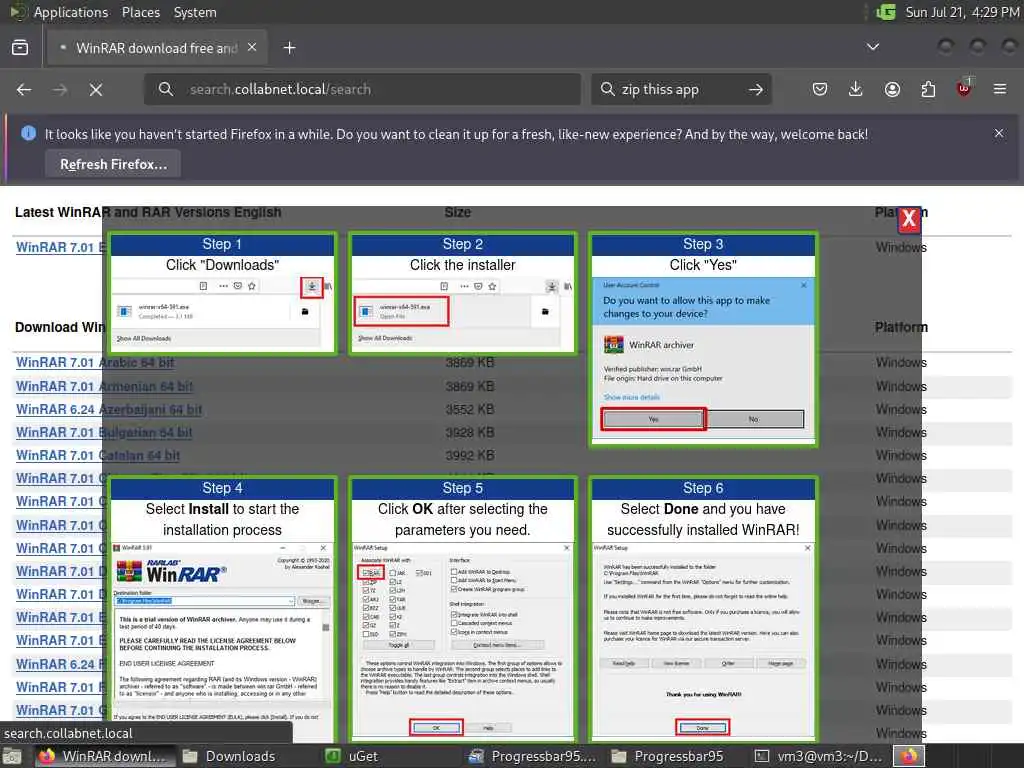1024x768 pixels.
Task: Stop page loading with the X button
Action: pyautogui.click(x=96, y=89)
